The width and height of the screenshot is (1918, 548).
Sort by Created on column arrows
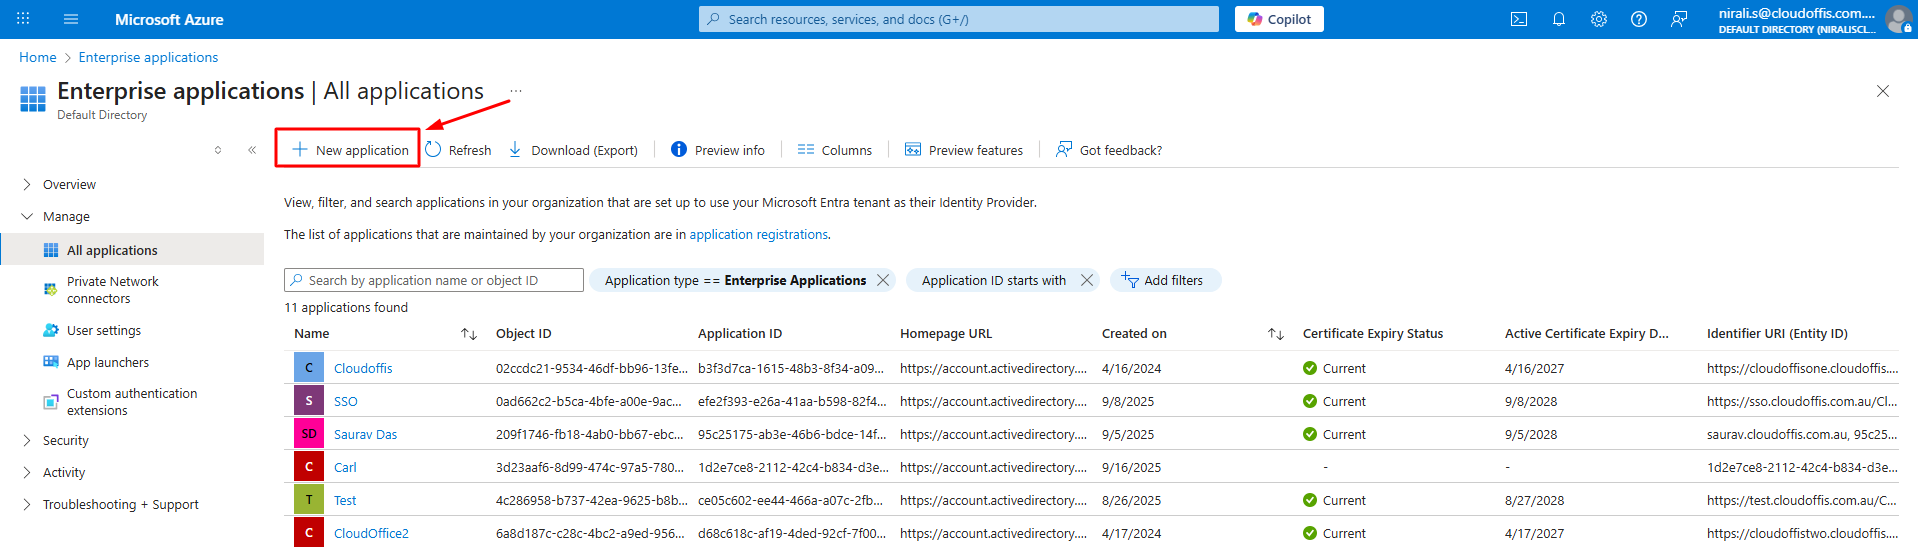pyautogui.click(x=1276, y=334)
